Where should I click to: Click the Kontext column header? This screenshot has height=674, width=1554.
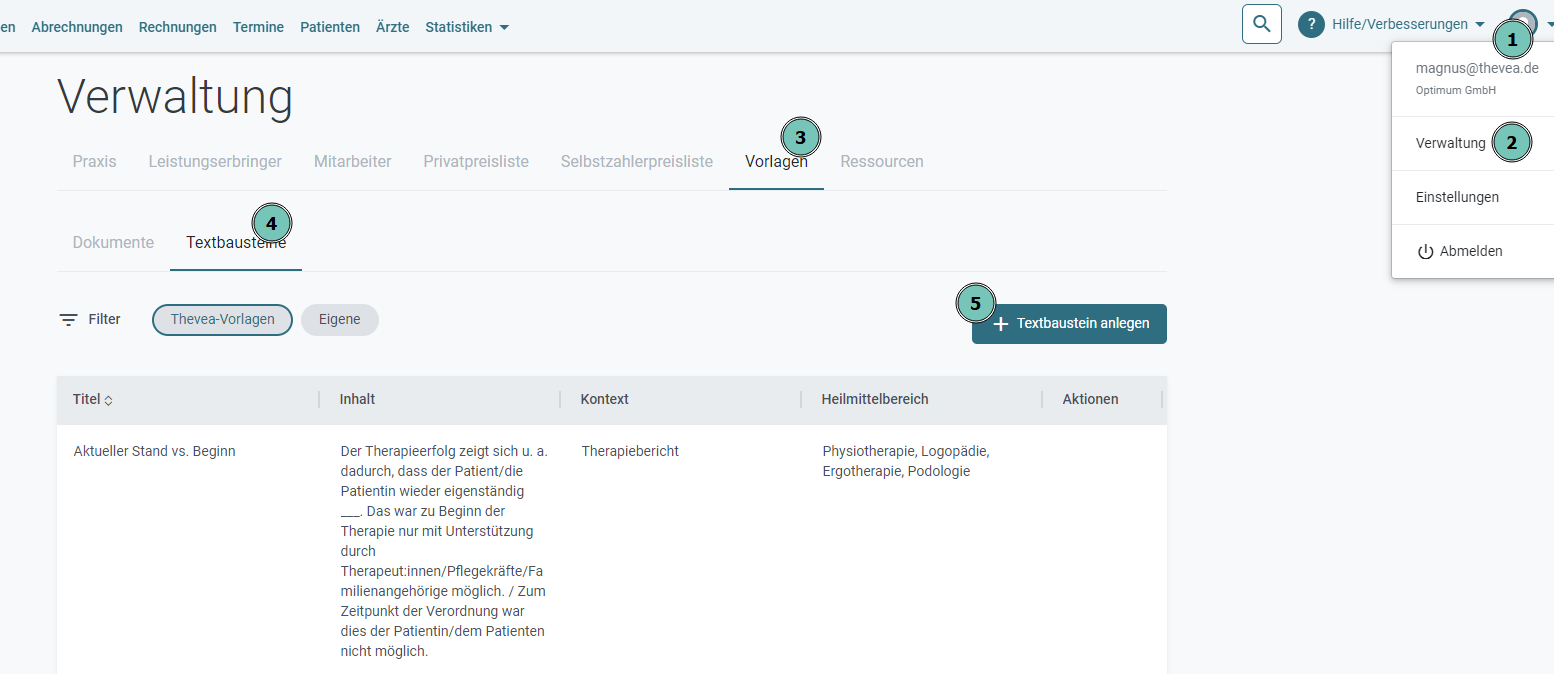tap(605, 399)
